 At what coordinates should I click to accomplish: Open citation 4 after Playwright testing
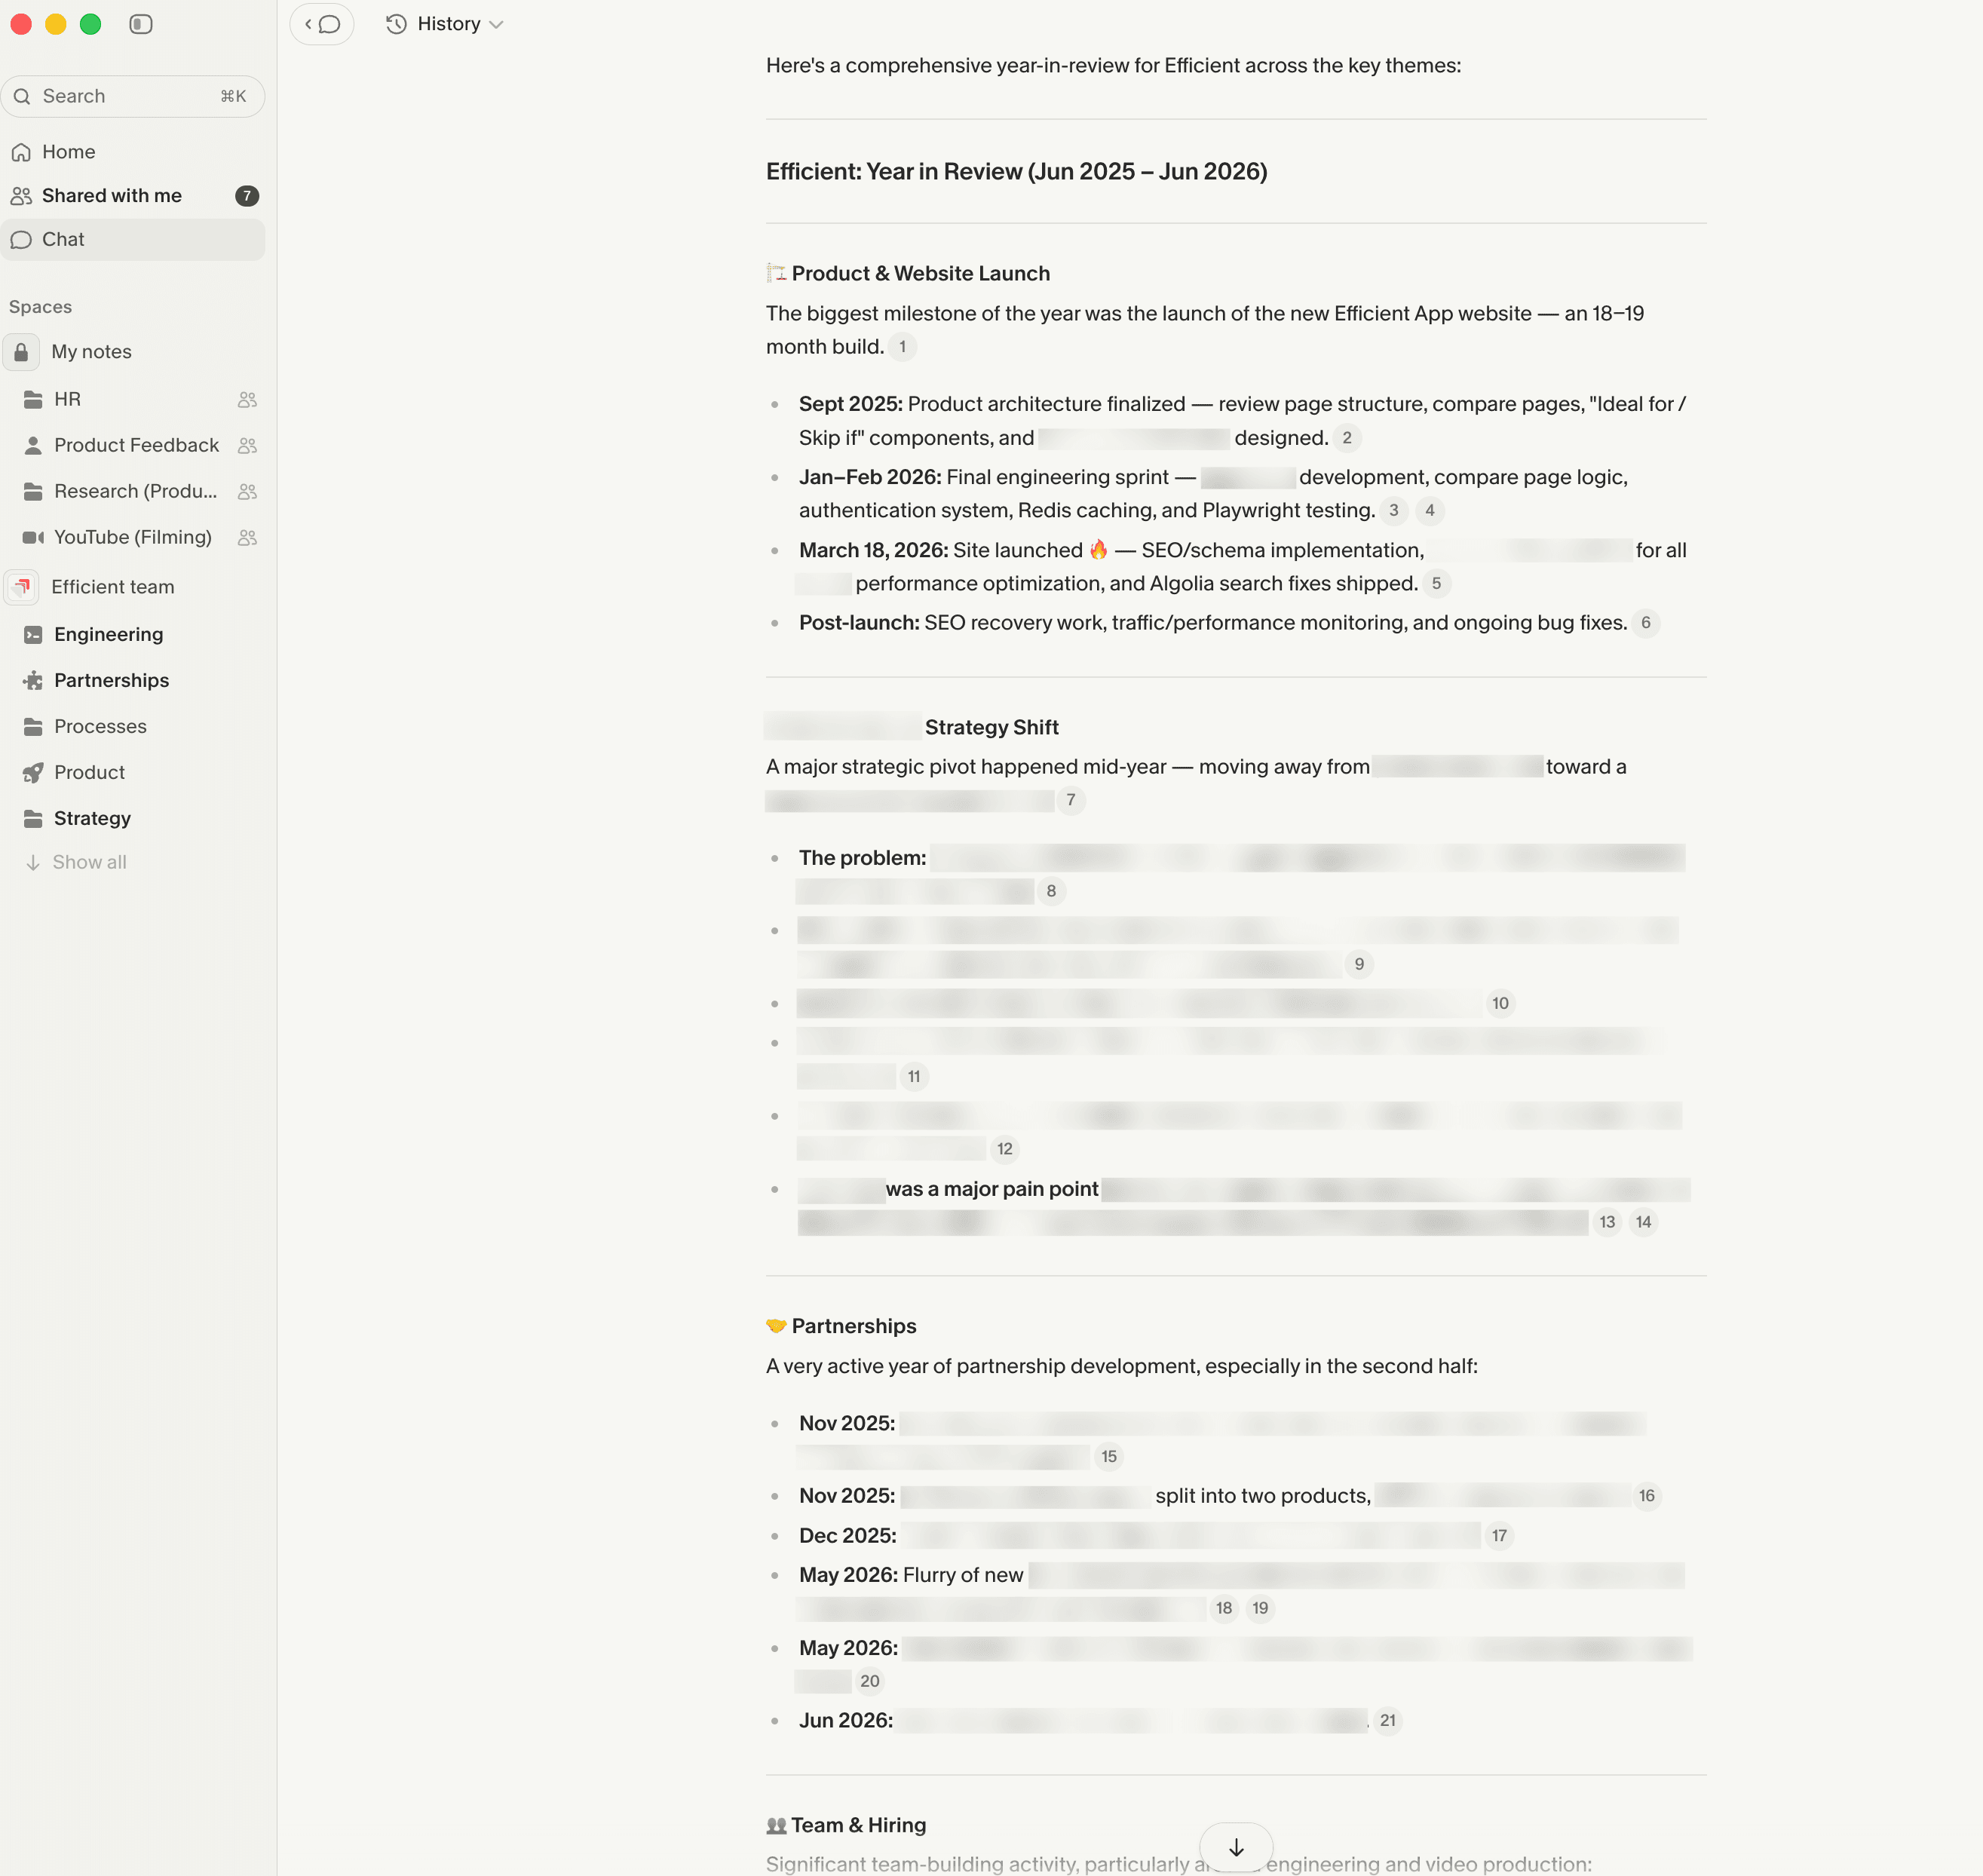pyautogui.click(x=1430, y=511)
